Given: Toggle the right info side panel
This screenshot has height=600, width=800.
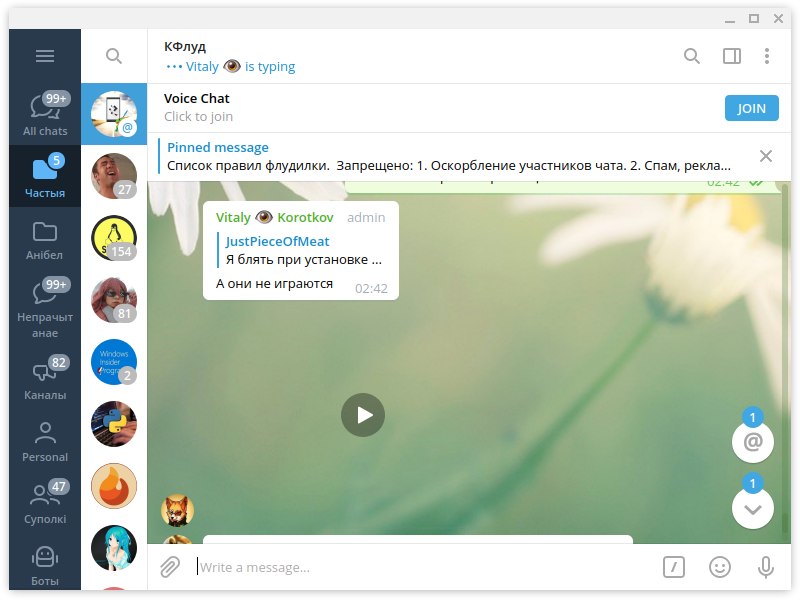Looking at the screenshot, I should pyautogui.click(x=732, y=56).
